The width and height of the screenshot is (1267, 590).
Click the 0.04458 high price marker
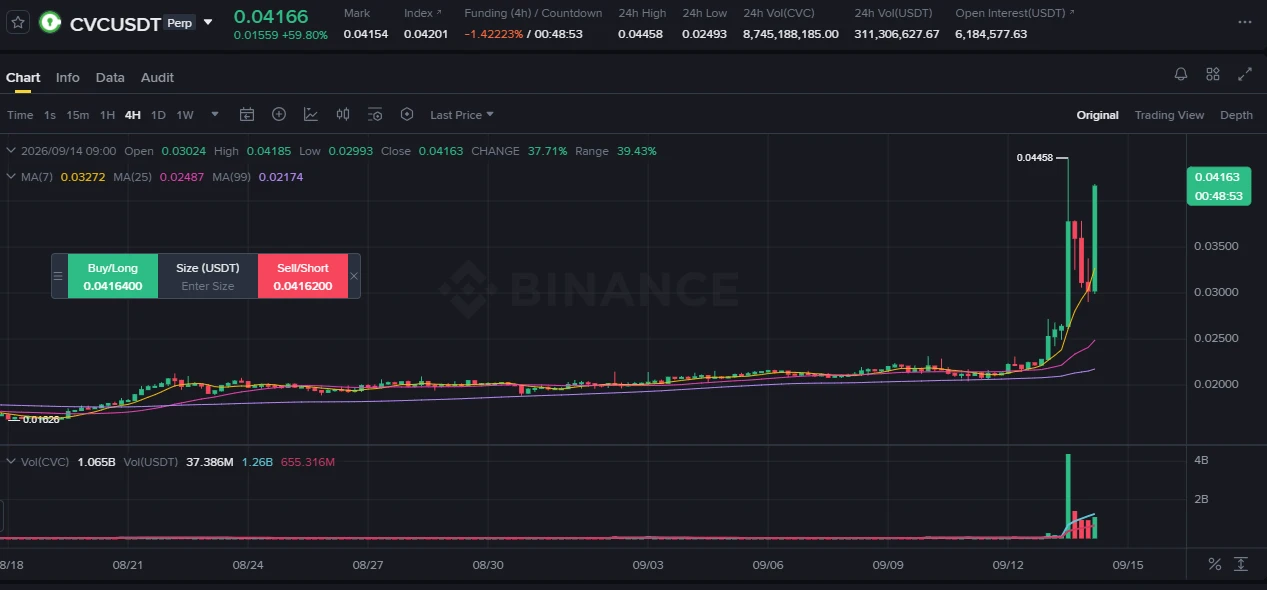coord(1033,157)
